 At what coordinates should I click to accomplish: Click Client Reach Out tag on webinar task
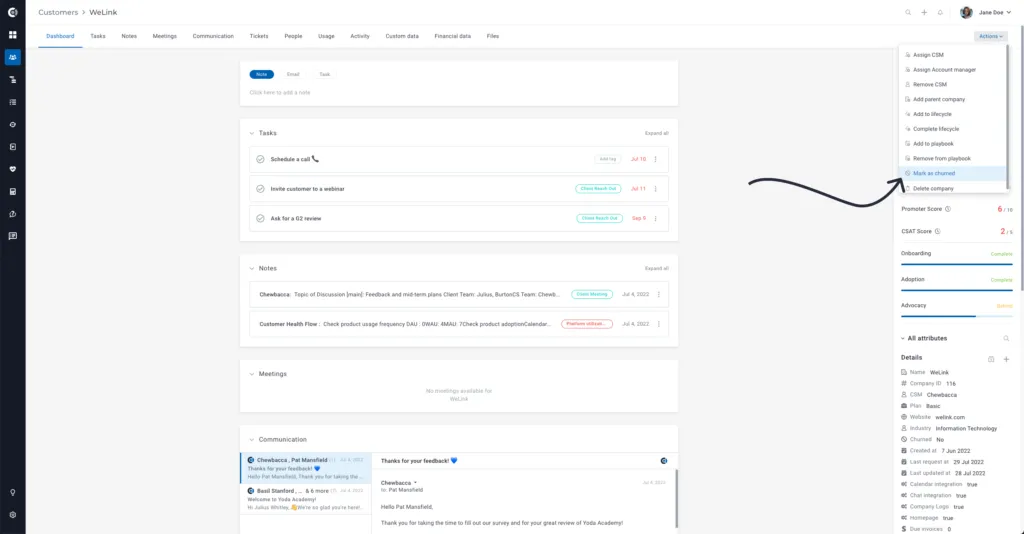[x=598, y=189]
